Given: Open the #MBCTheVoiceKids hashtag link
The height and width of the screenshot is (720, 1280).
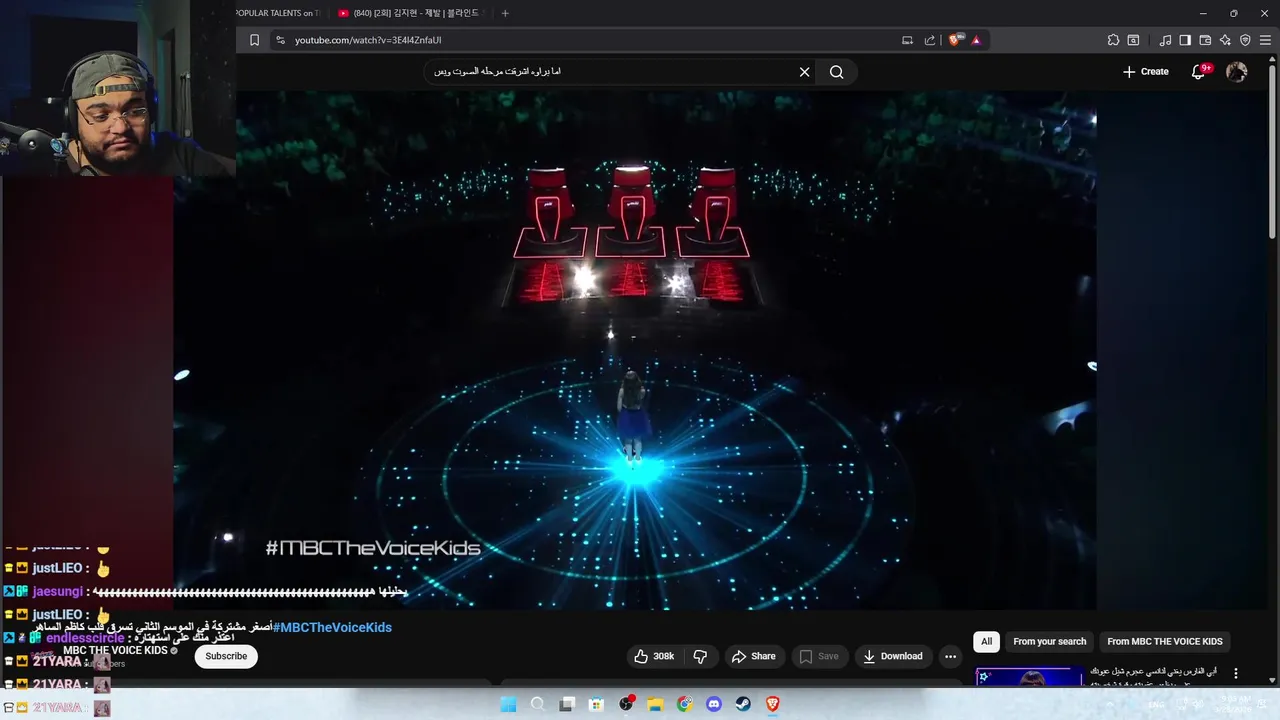Looking at the screenshot, I should point(332,627).
